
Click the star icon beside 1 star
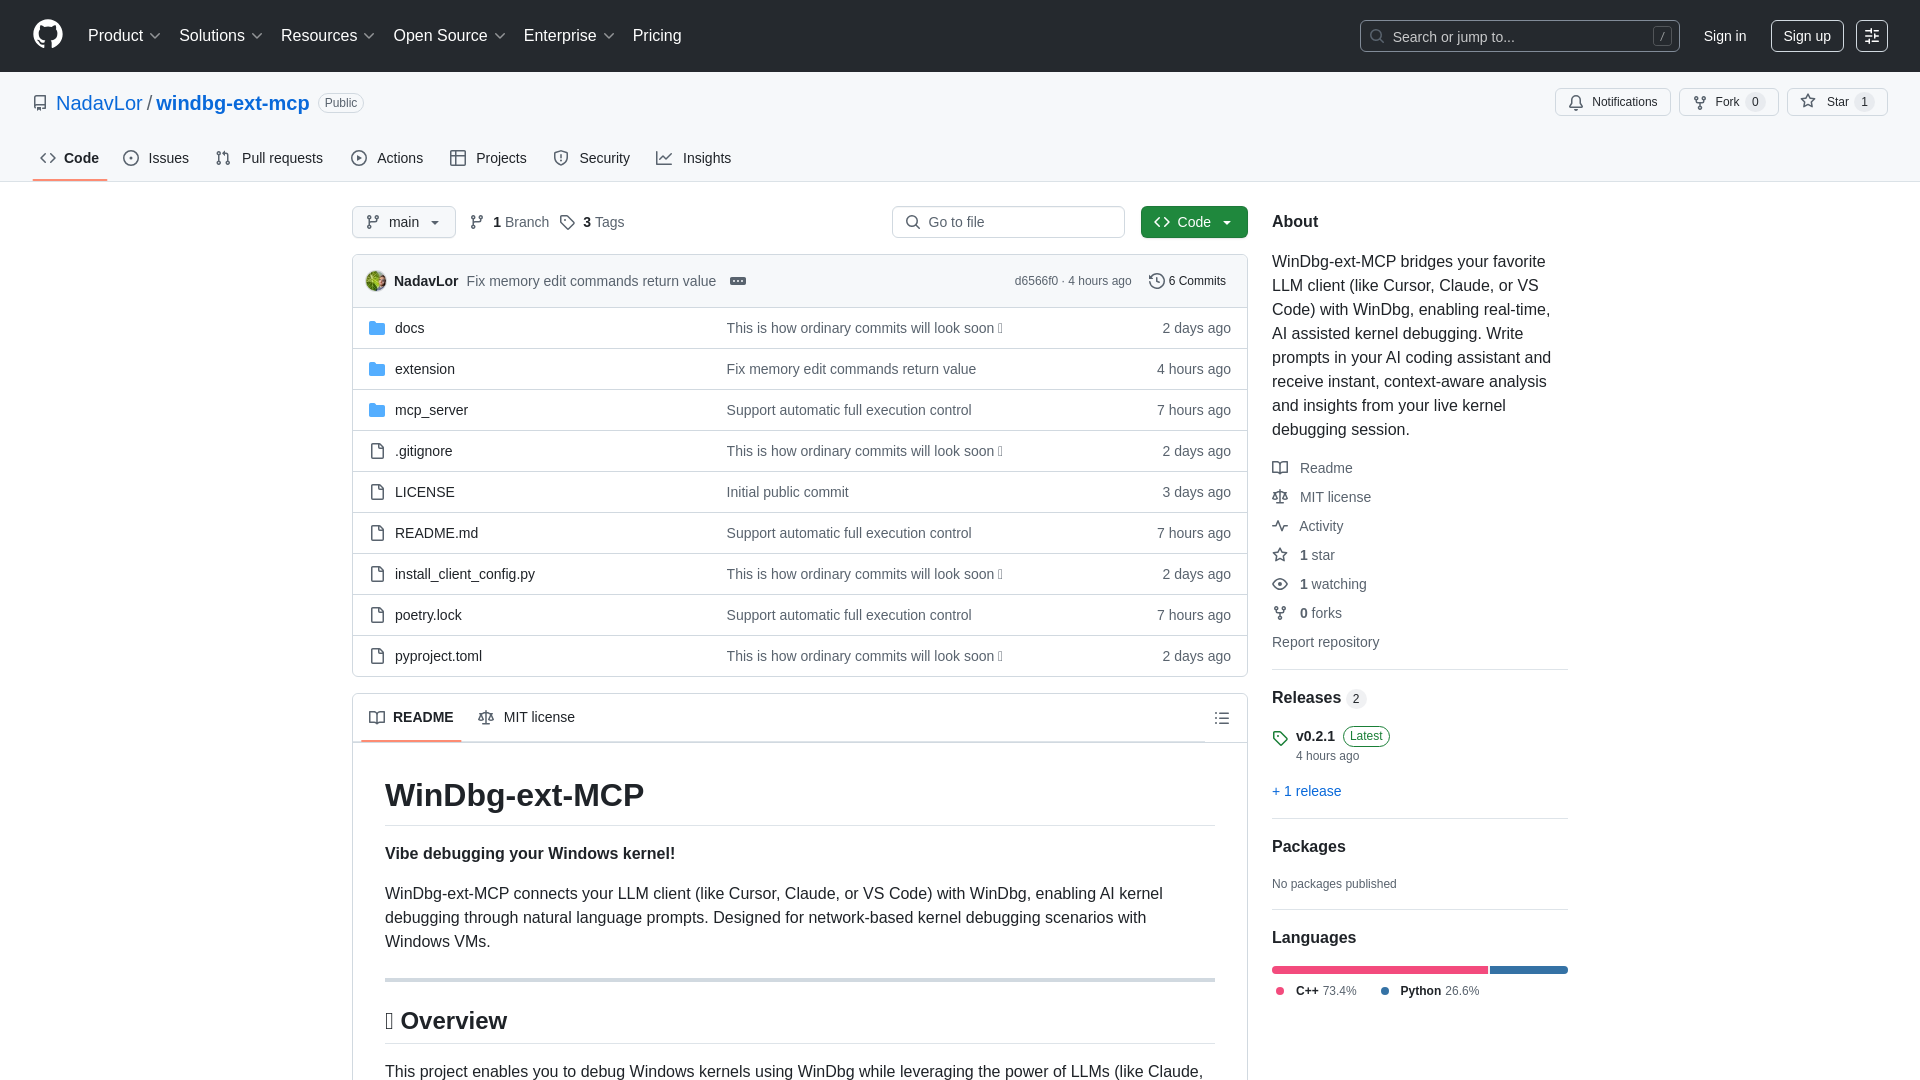click(x=1280, y=555)
